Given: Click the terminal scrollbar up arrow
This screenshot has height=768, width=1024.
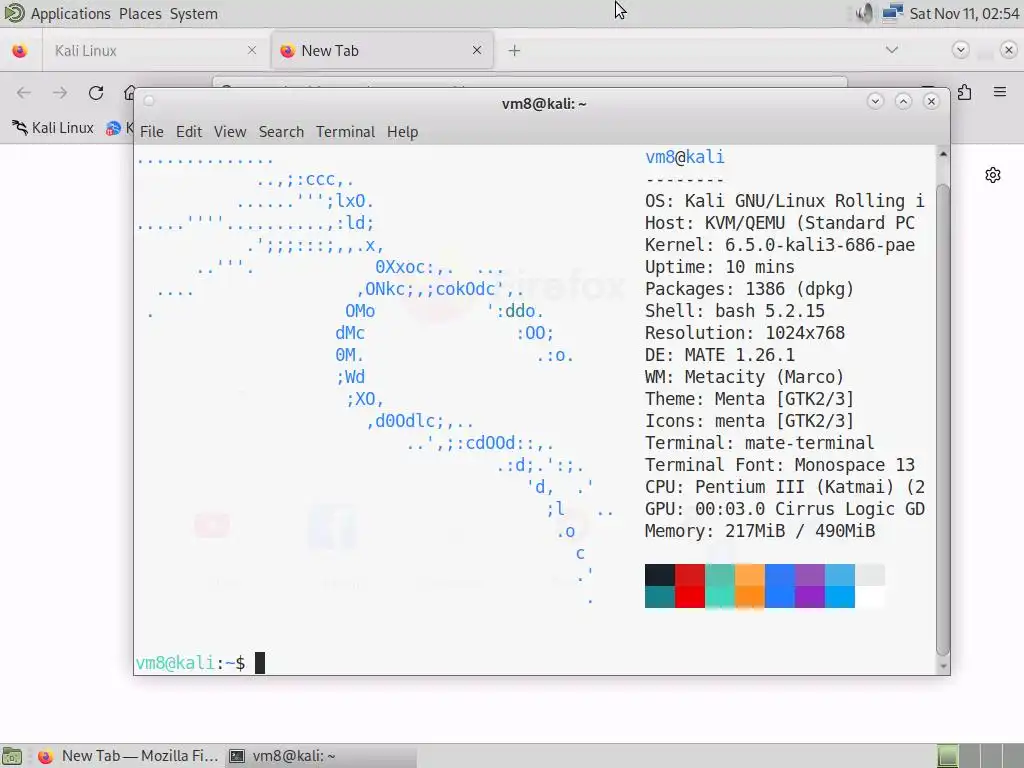Looking at the screenshot, I should point(942,154).
